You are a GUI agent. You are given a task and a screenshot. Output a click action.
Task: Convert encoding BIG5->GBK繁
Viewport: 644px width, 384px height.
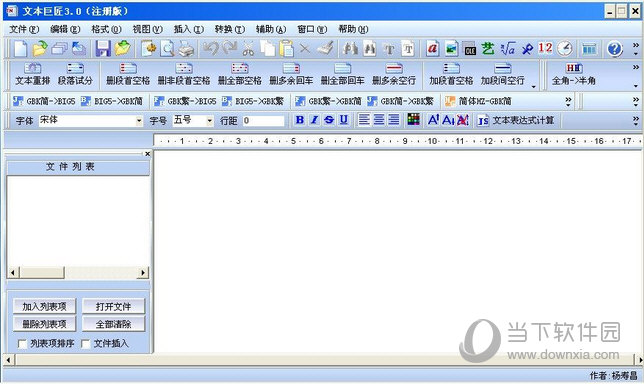[x=253, y=101]
